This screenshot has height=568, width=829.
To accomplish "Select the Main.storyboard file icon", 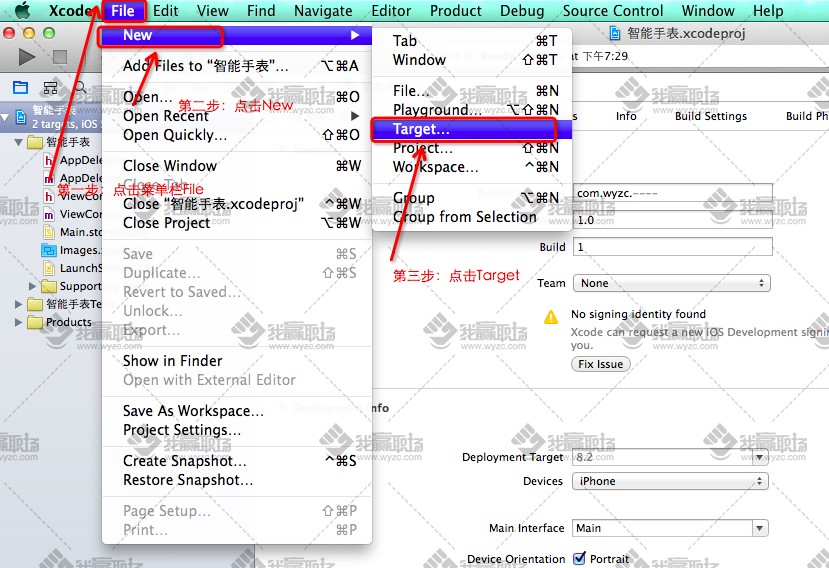I will pyautogui.click(x=49, y=232).
